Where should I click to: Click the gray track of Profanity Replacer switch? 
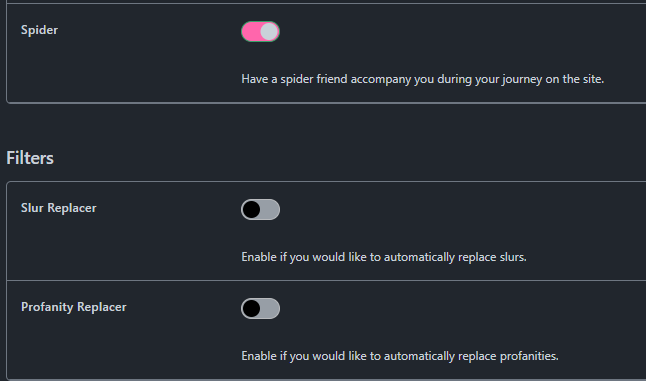tap(270, 309)
